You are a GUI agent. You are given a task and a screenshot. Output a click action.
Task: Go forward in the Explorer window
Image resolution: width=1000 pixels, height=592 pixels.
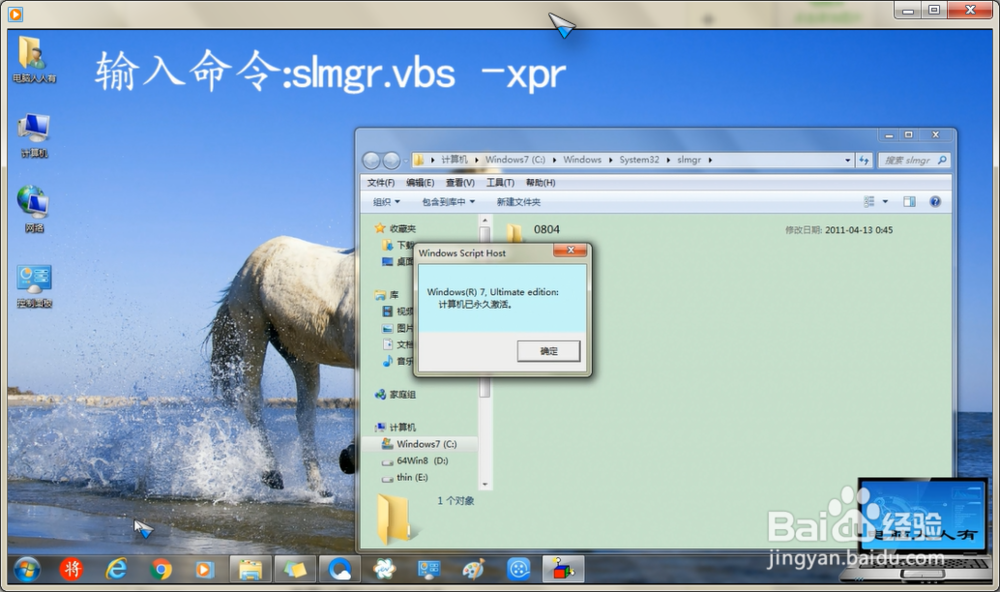pyautogui.click(x=391, y=160)
